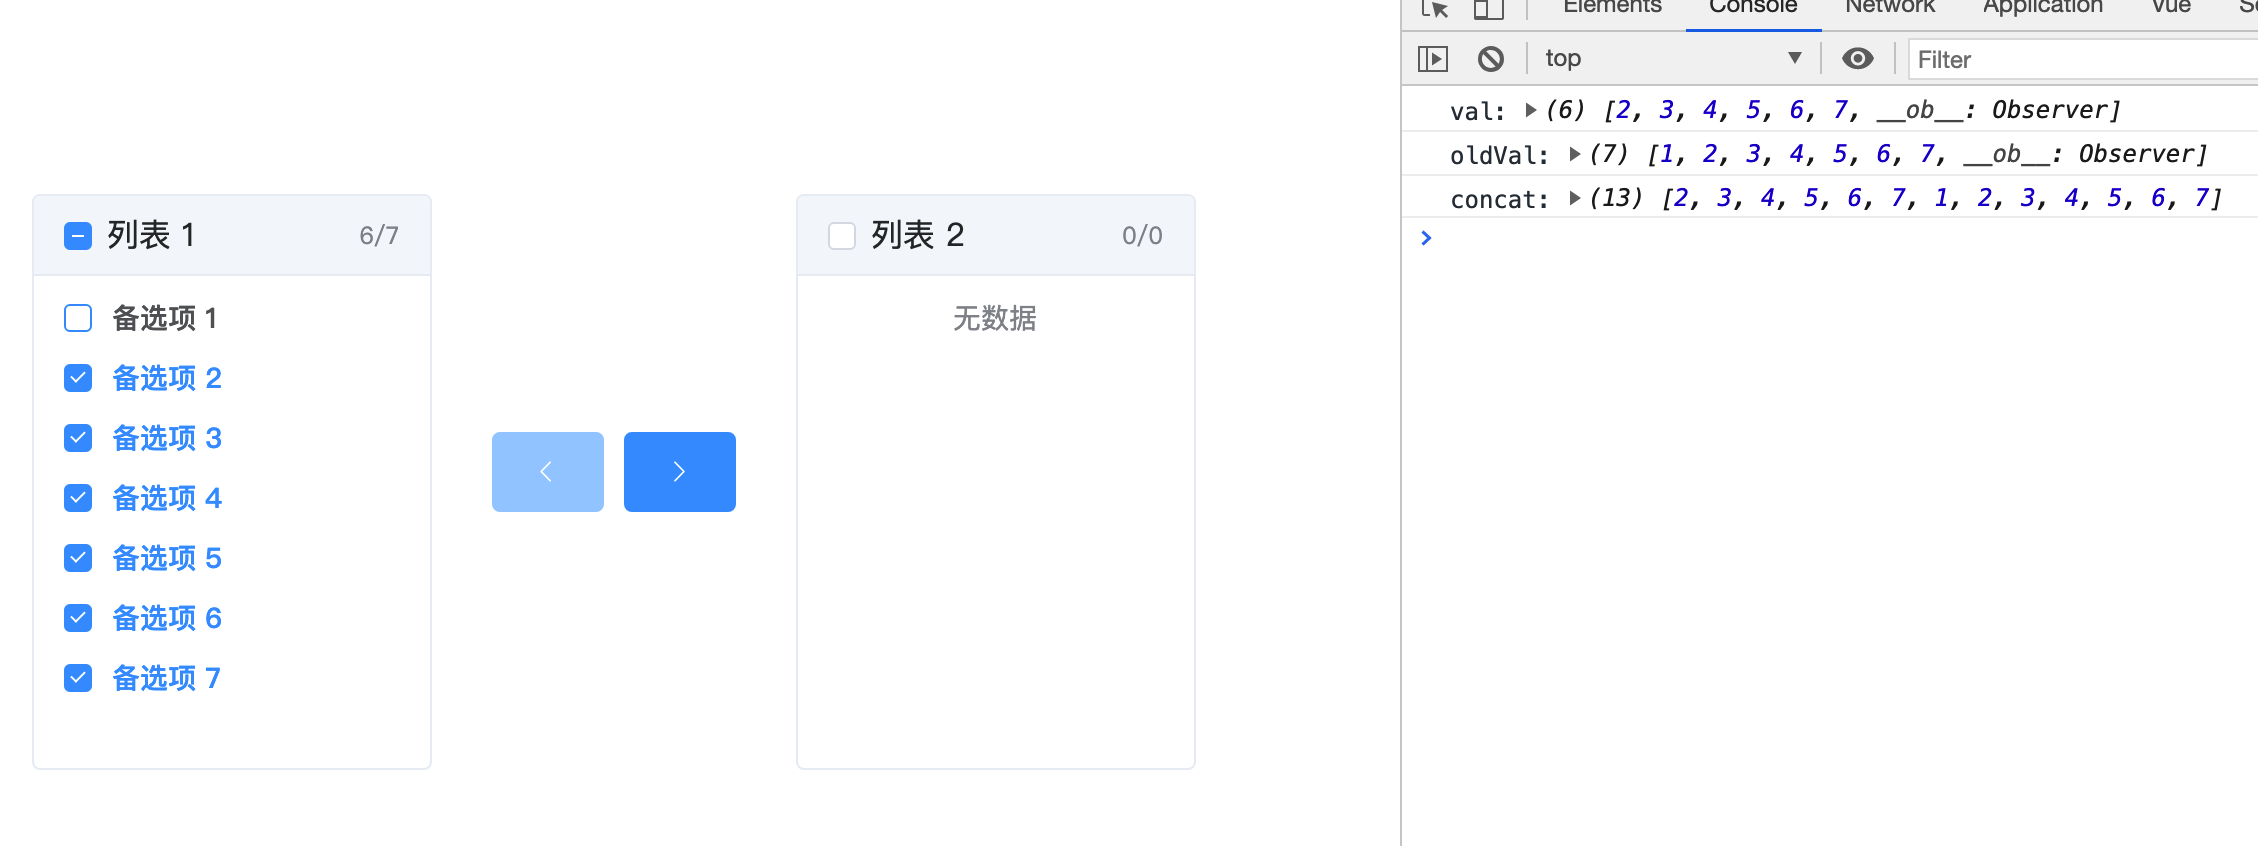
Task: Uncheck the 备选项 2 checkbox
Action: 78,378
